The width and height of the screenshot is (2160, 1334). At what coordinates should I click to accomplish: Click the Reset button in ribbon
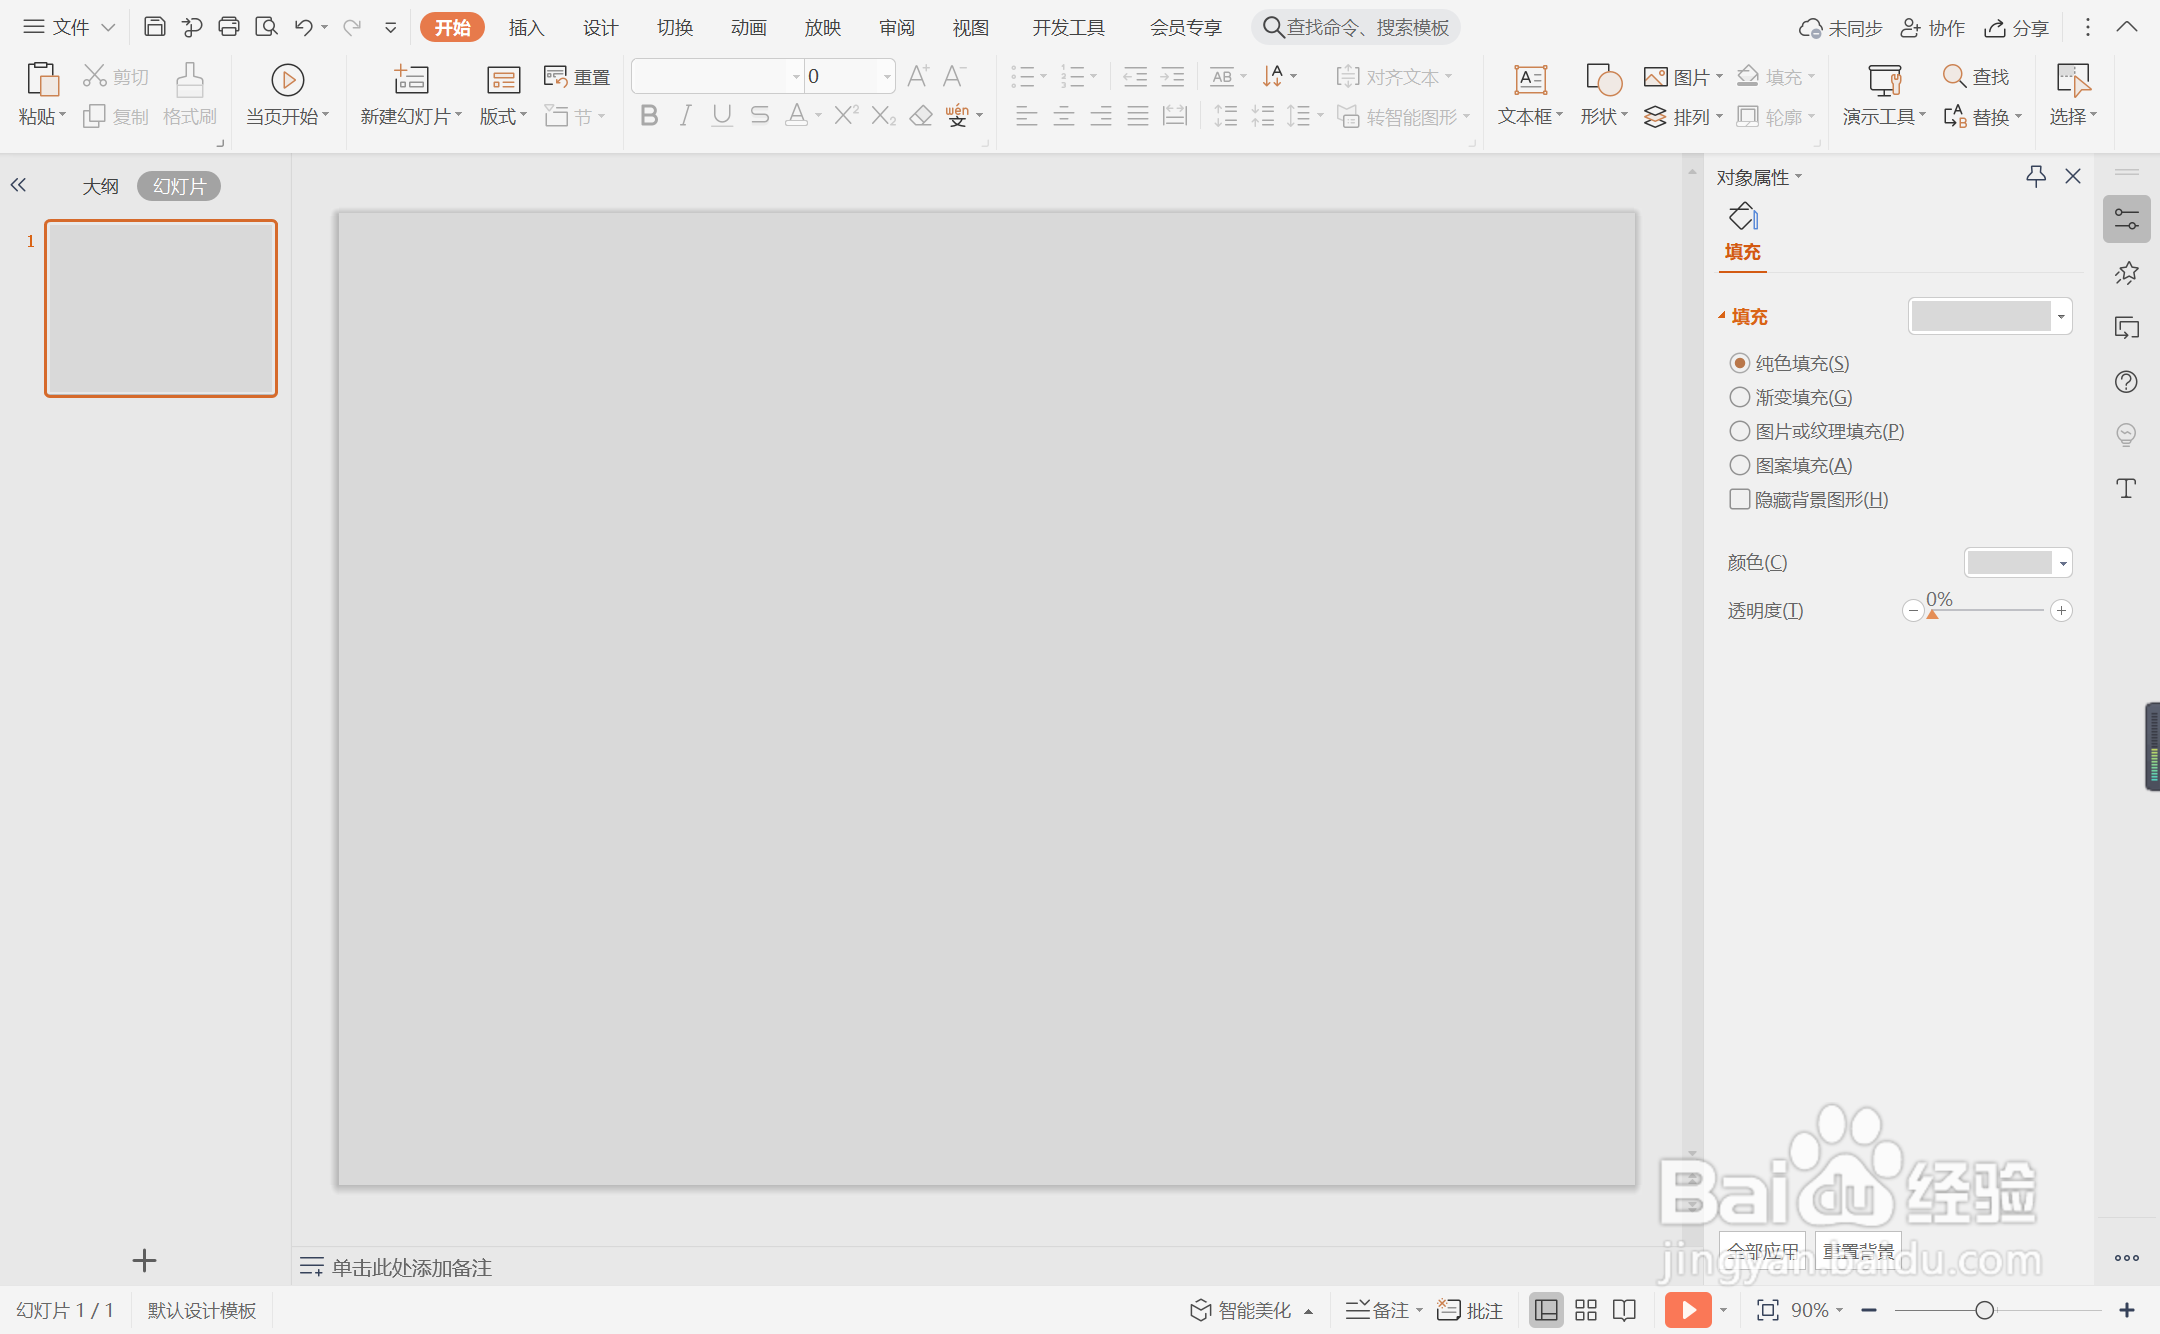578,77
